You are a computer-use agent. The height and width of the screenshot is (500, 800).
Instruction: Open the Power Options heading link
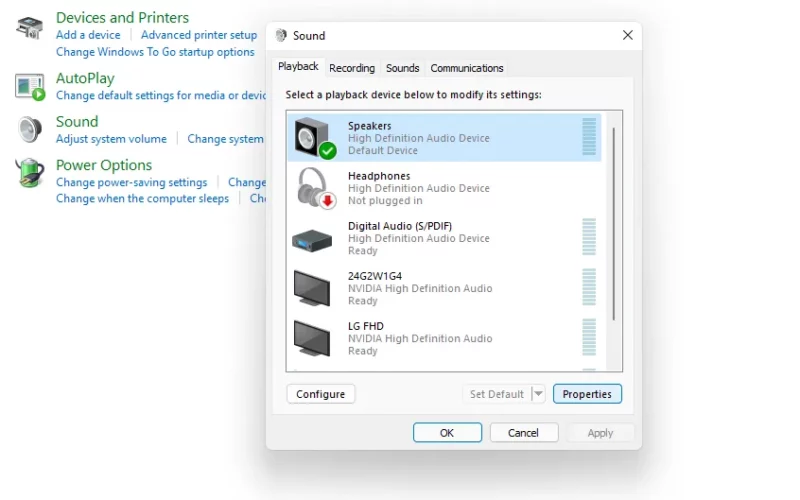coord(104,165)
